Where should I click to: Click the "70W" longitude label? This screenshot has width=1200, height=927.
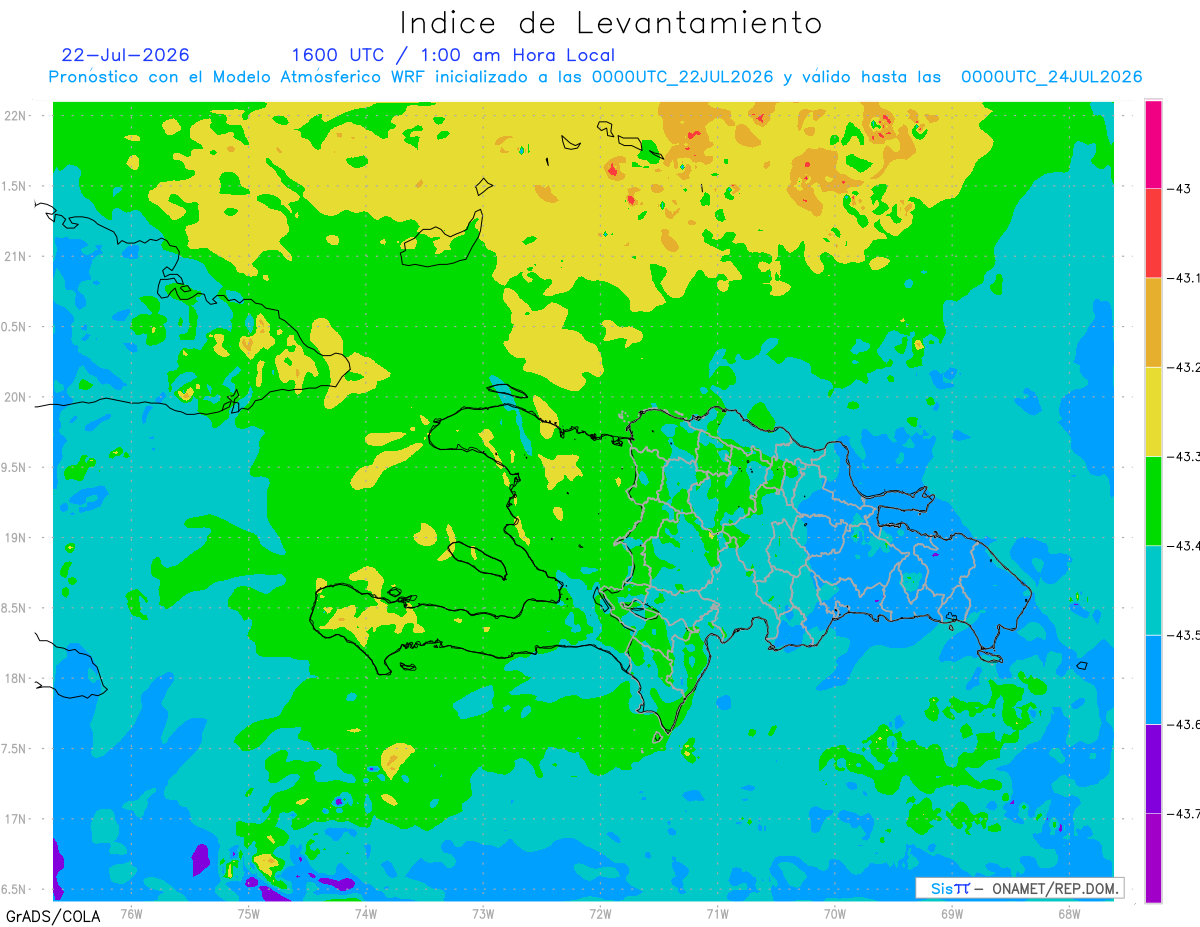click(x=835, y=914)
